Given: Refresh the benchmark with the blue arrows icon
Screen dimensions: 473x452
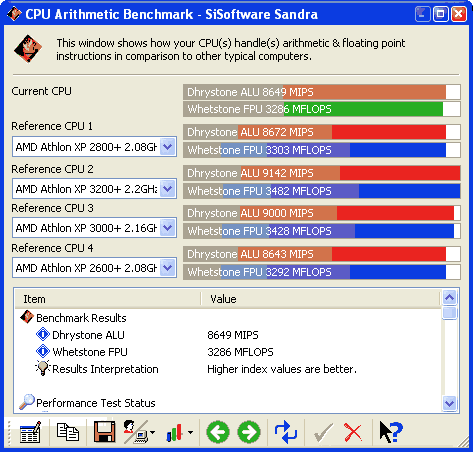Looking at the screenshot, I should pyautogui.click(x=286, y=432).
